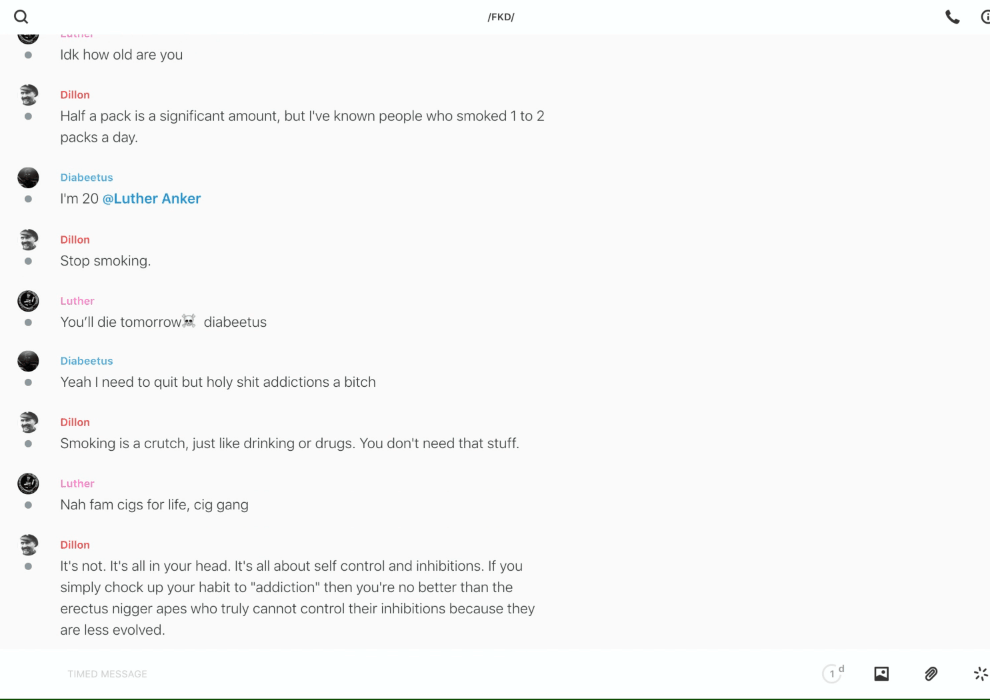Click the "Smoking is a crutch" message
This screenshot has height=700, width=990.
coord(289,443)
